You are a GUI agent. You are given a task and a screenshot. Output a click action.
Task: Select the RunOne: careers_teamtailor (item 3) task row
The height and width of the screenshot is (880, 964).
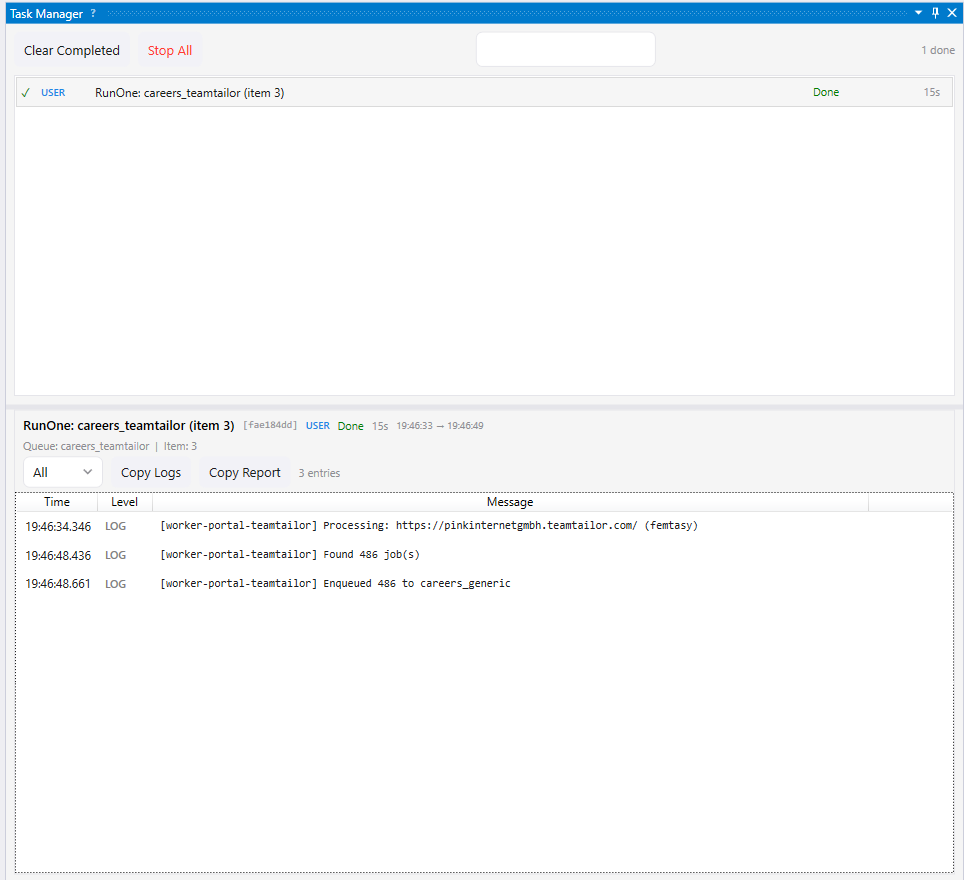pos(484,92)
